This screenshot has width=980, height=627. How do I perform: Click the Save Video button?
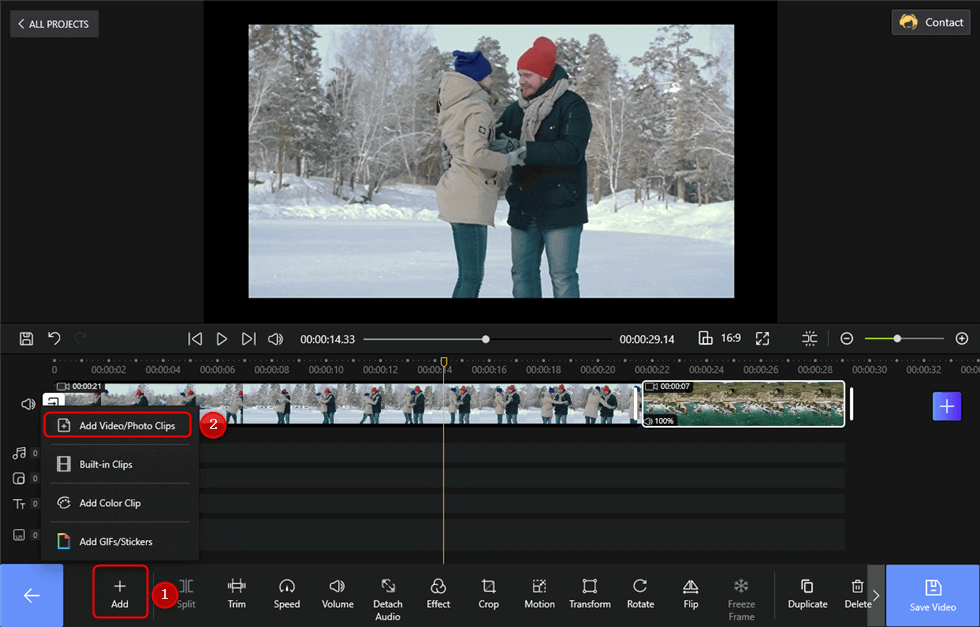pos(932,595)
